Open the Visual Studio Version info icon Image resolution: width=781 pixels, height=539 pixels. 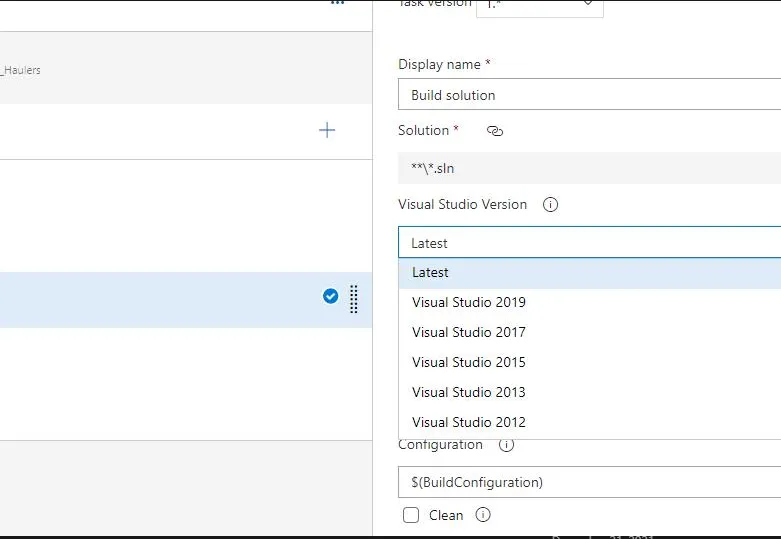tap(550, 205)
